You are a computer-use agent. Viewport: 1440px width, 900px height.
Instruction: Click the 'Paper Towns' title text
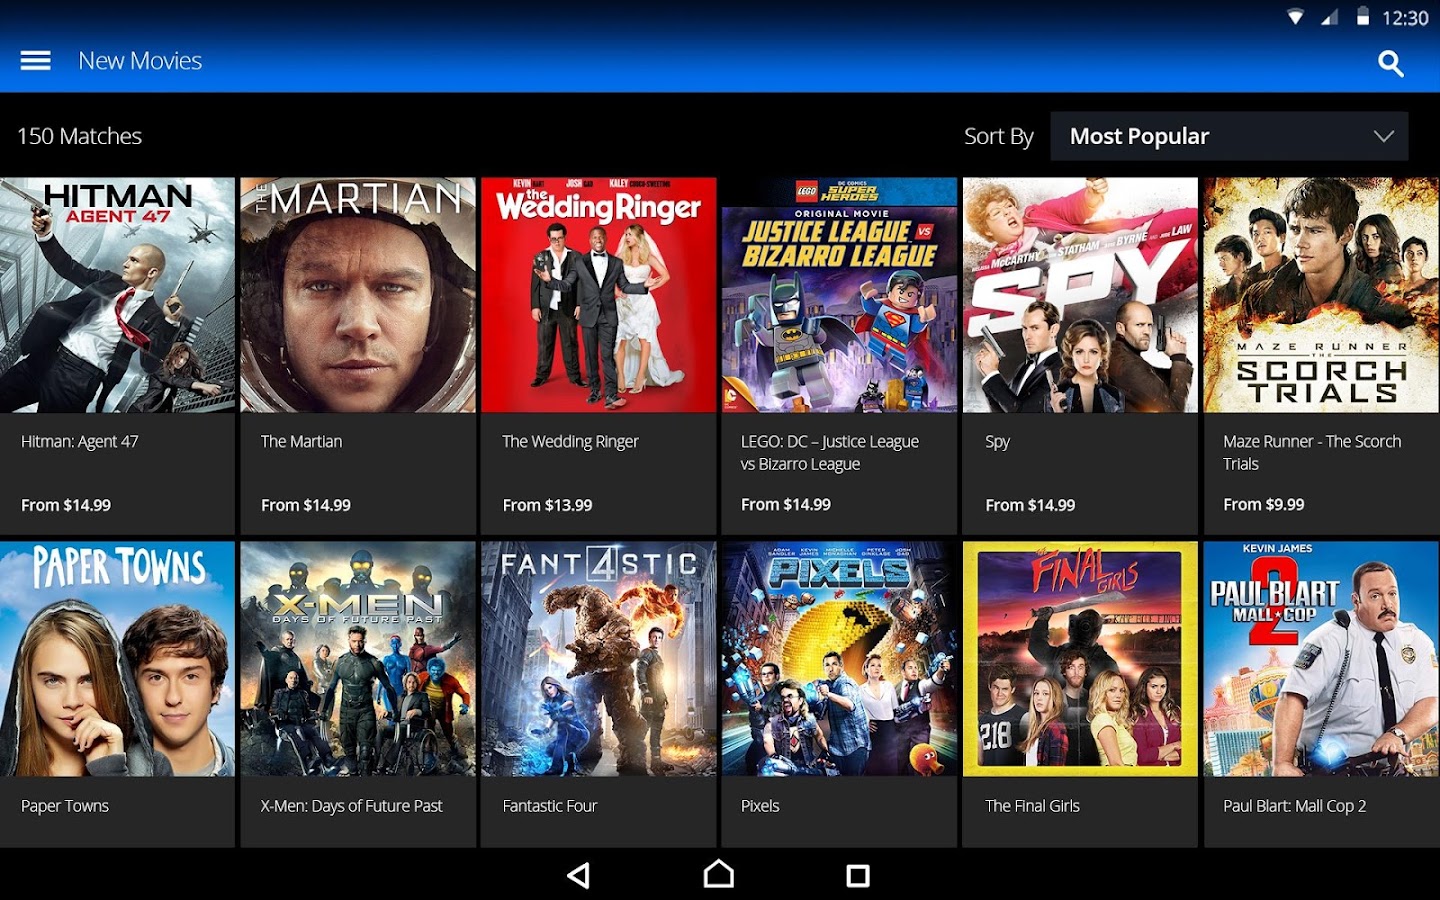click(x=65, y=806)
